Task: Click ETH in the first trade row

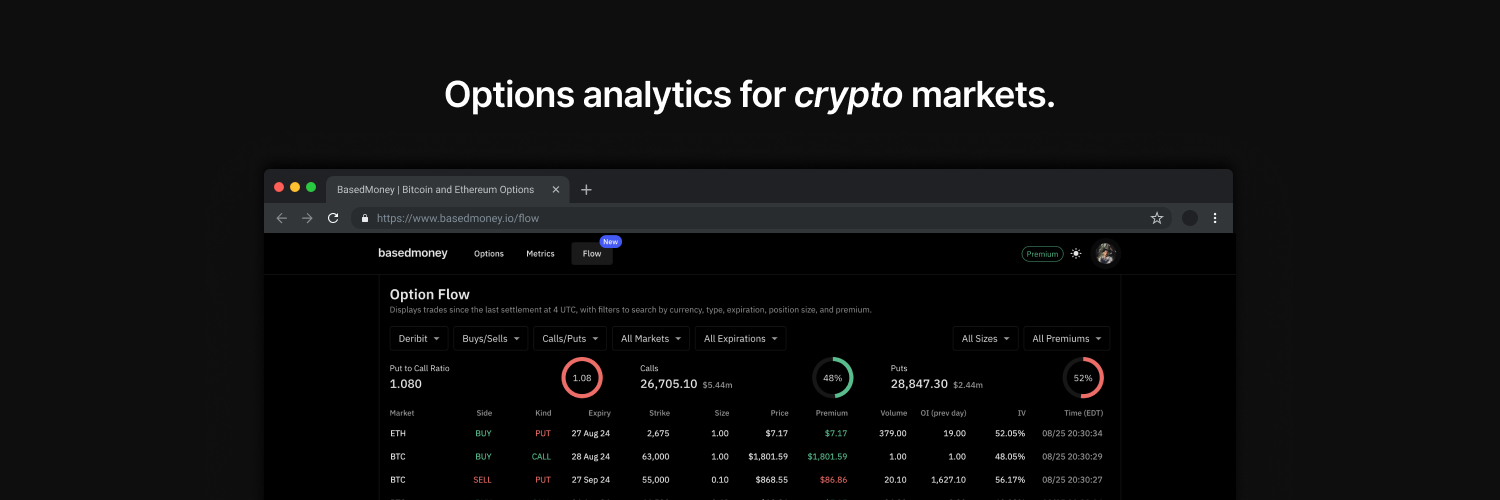Action: point(398,433)
